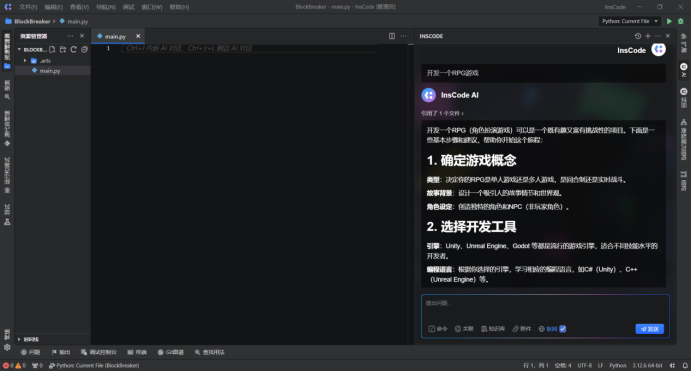Viewport: 692px width, 371px height.
Task: Click the errors count in the status bar
Action: coord(8,365)
